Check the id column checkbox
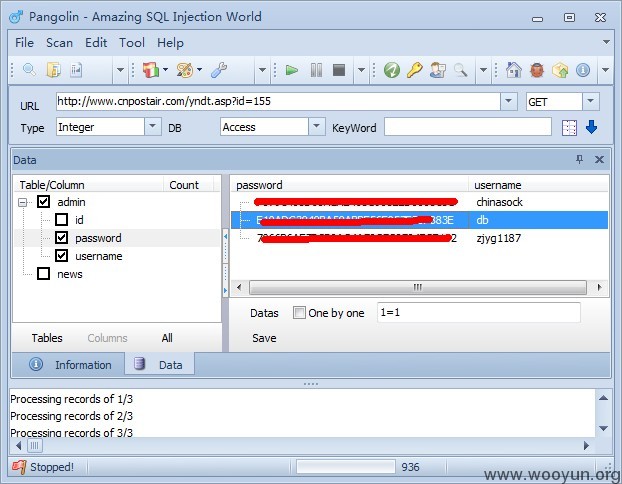The width and height of the screenshot is (622, 484). click(61, 219)
